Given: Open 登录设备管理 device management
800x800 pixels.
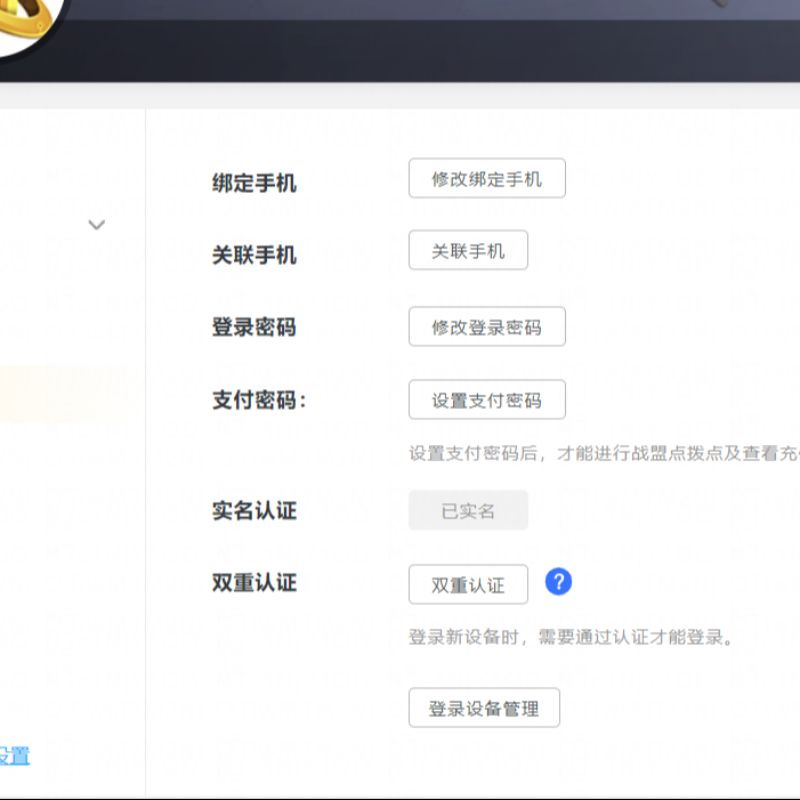Looking at the screenshot, I should click(484, 708).
